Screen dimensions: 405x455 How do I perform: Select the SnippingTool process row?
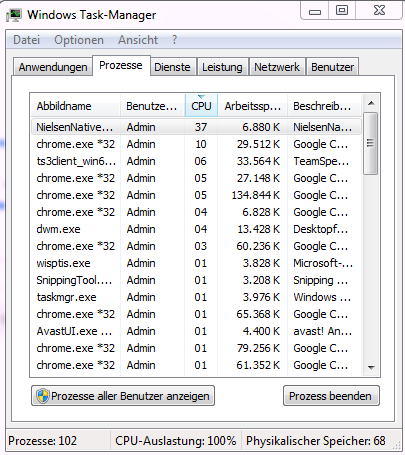(x=196, y=280)
